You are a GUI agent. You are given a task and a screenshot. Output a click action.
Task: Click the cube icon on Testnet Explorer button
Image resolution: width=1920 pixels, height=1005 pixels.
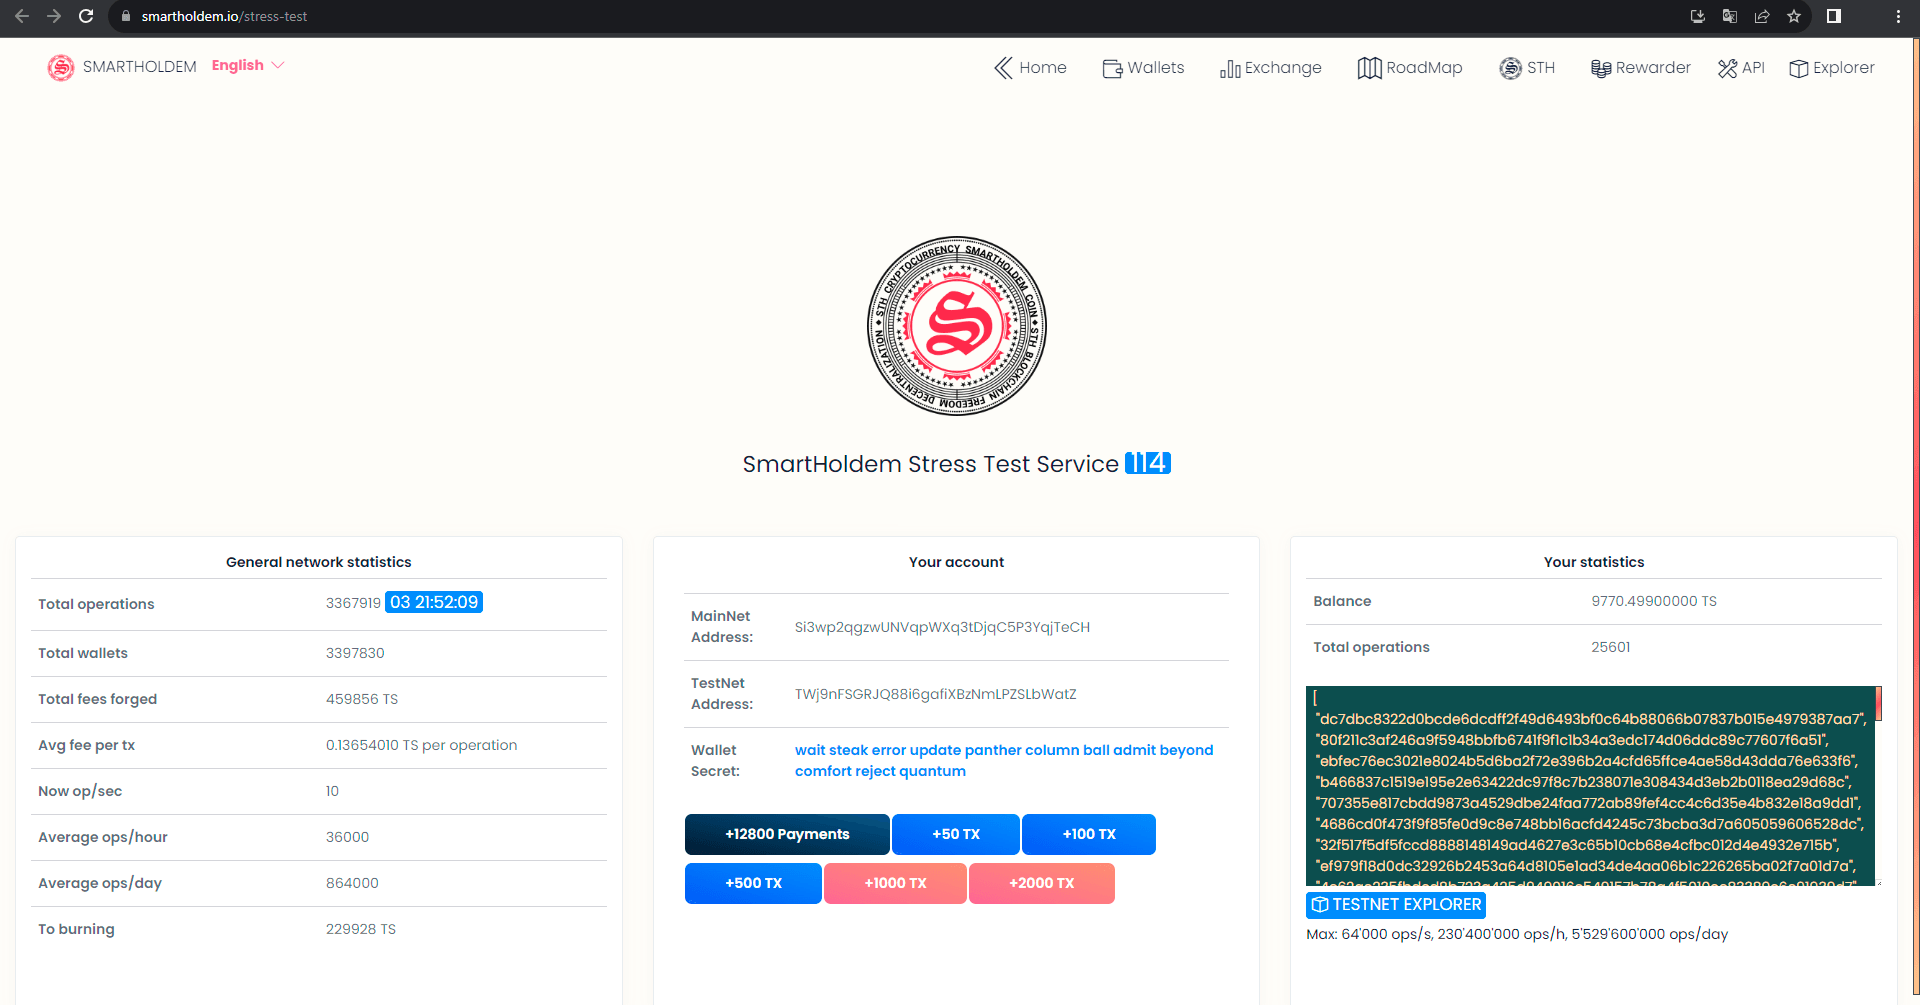tap(1320, 905)
